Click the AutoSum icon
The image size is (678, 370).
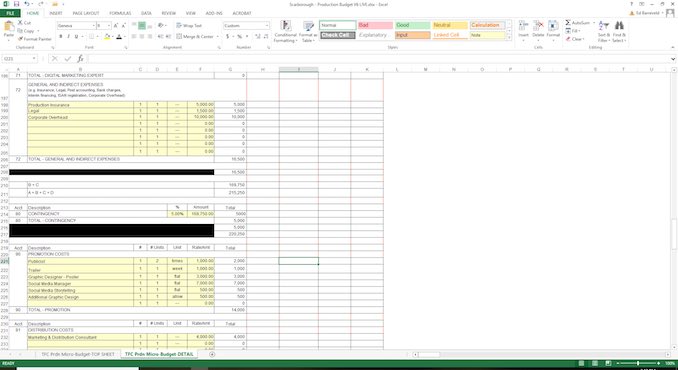579,22
